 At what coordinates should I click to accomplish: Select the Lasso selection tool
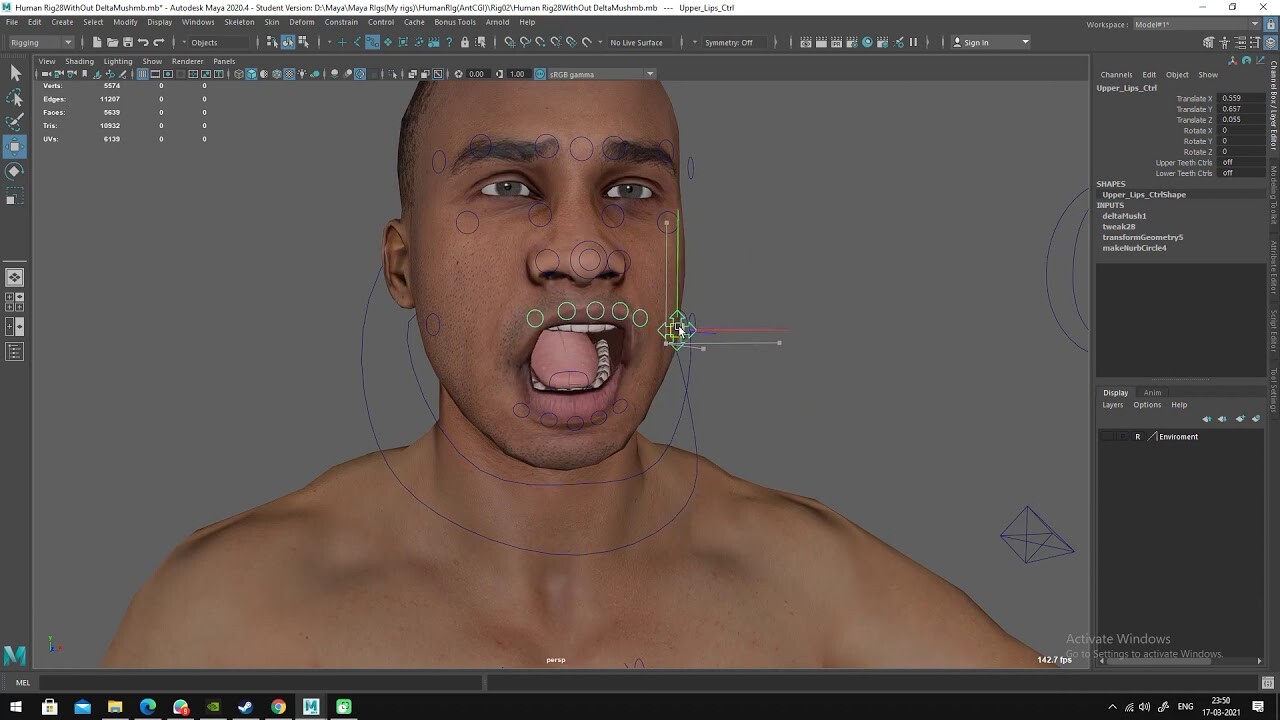(15, 98)
